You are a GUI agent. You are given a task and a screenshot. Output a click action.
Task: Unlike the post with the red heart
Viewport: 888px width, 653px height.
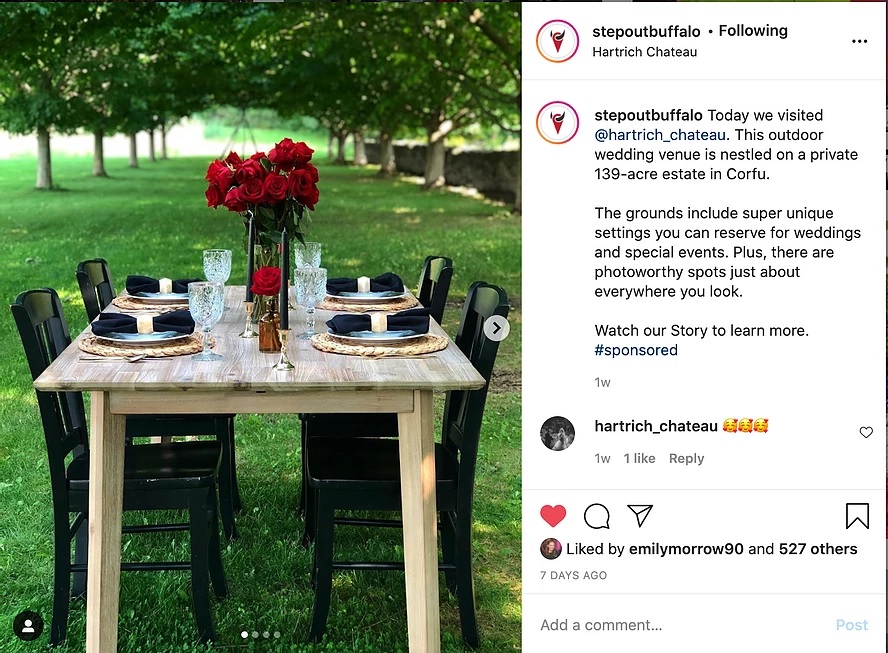[553, 515]
